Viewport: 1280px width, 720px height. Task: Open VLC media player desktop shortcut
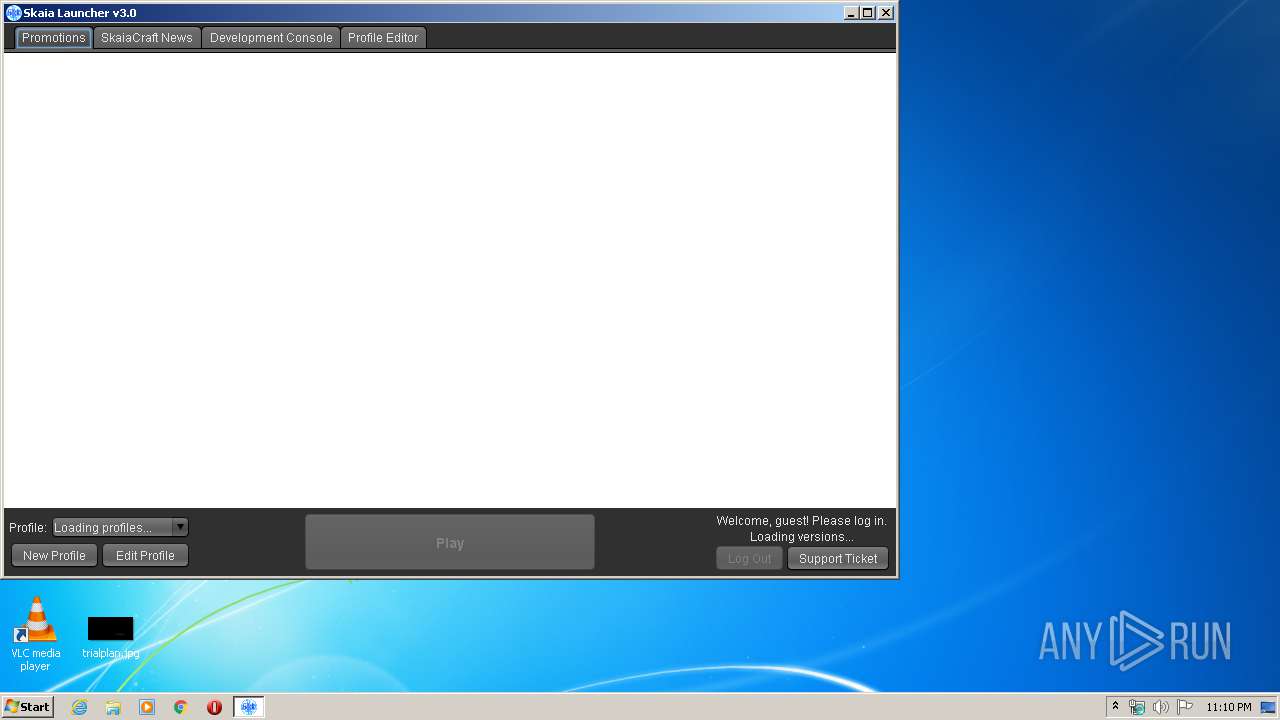click(x=35, y=634)
